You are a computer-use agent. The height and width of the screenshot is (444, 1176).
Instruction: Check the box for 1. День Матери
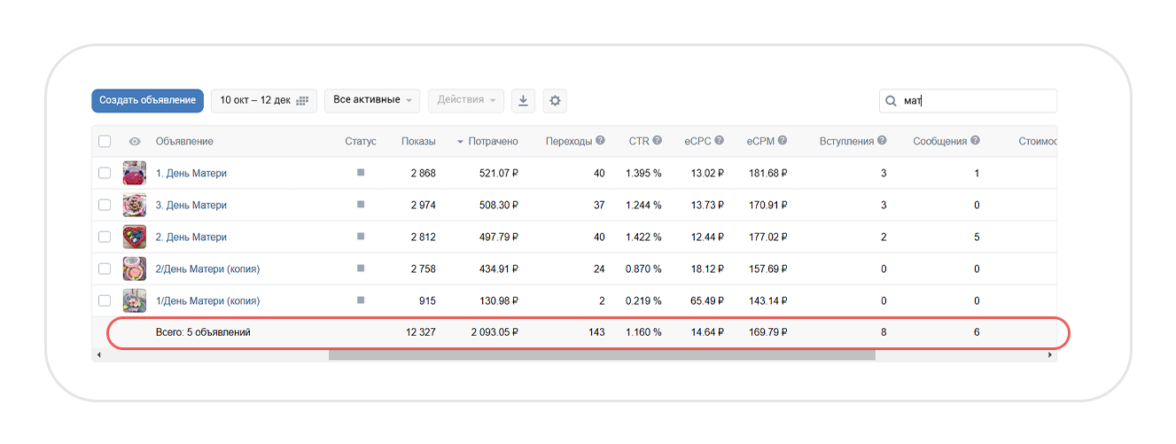coord(105,173)
